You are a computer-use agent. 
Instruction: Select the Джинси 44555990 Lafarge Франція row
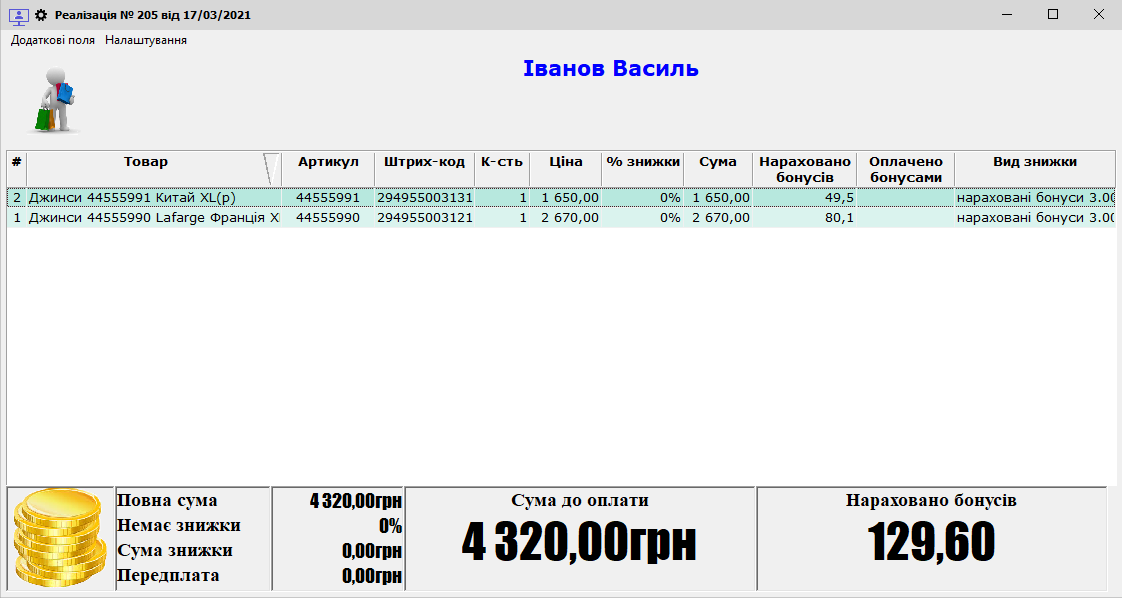click(x=150, y=218)
